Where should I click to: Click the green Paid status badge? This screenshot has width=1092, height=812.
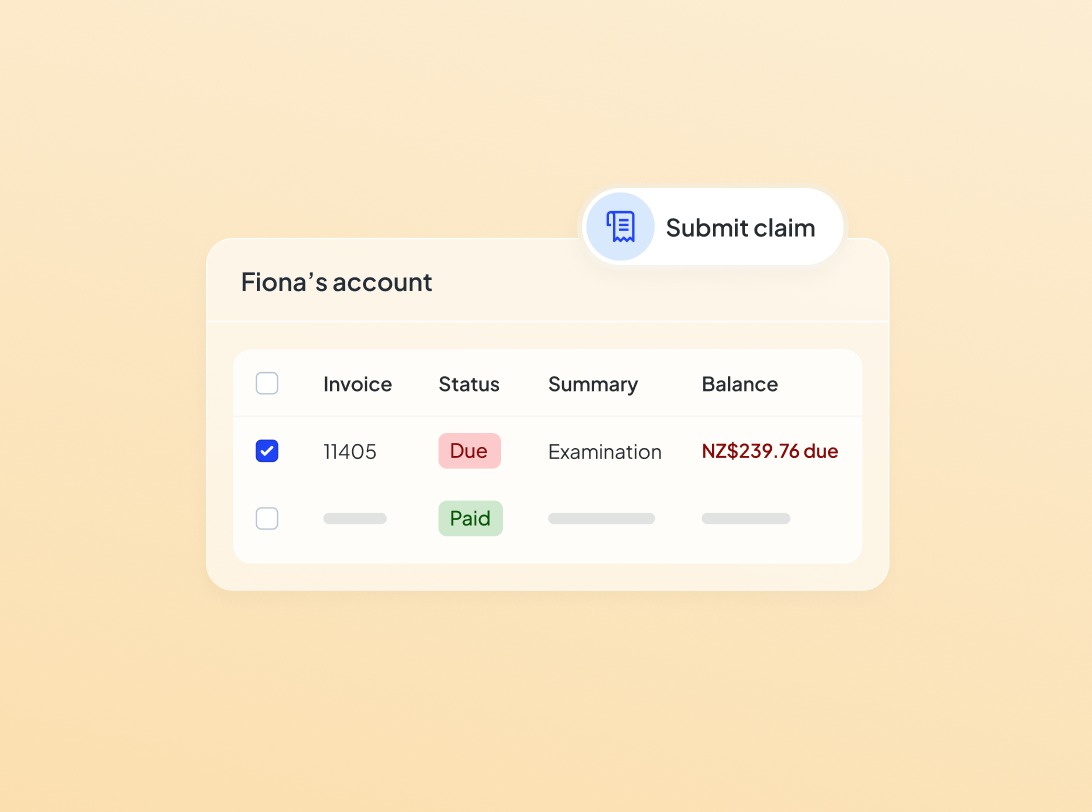[470, 518]
